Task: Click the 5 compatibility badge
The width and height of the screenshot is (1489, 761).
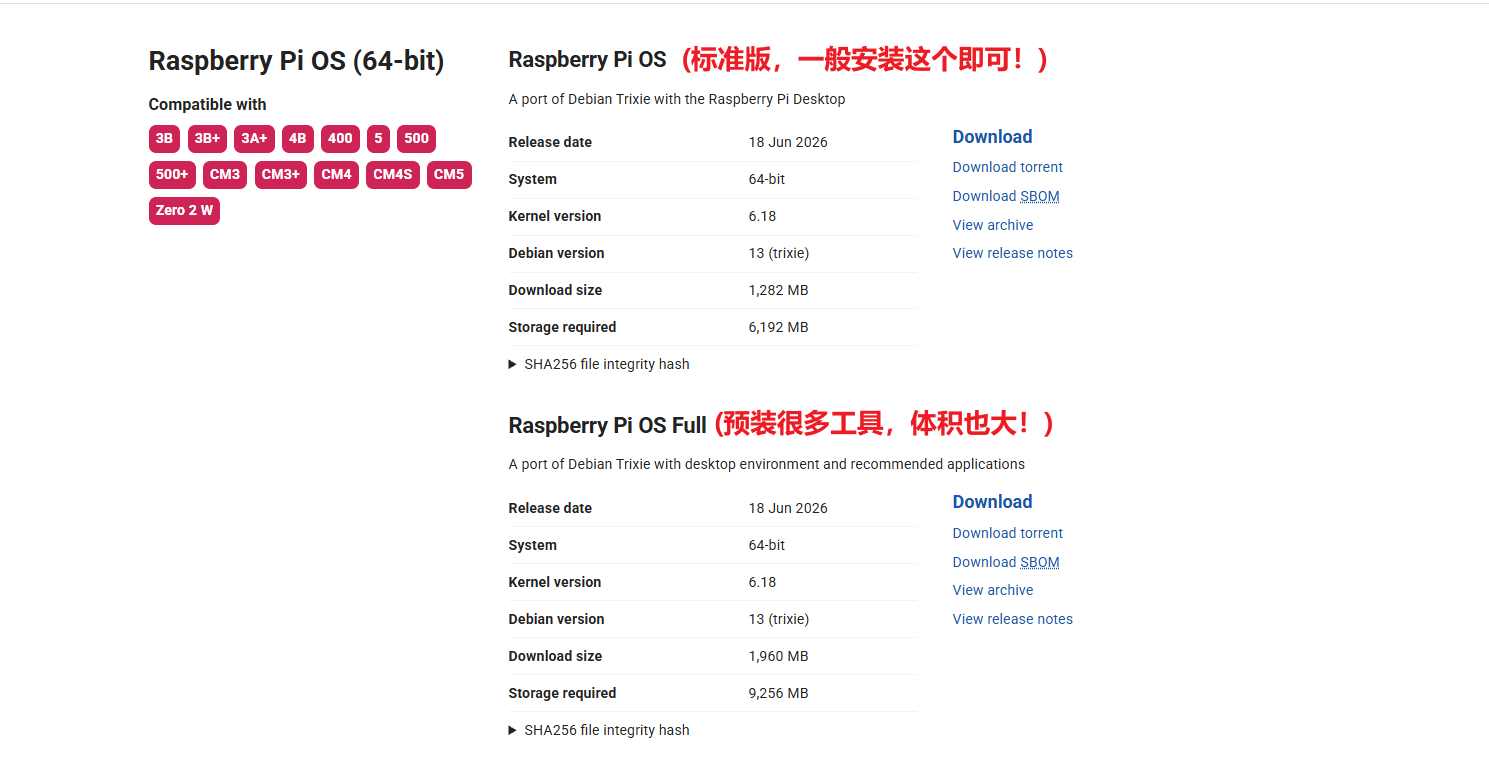Action: (378, 139)
